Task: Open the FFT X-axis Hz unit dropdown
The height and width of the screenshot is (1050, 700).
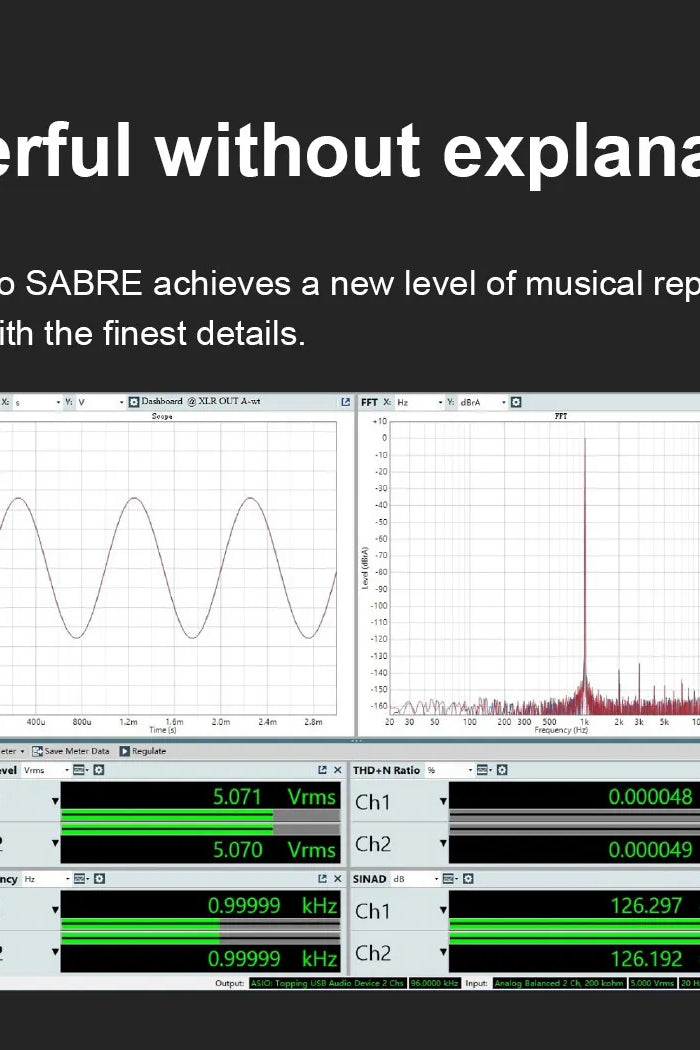Action: click(439, 402)
